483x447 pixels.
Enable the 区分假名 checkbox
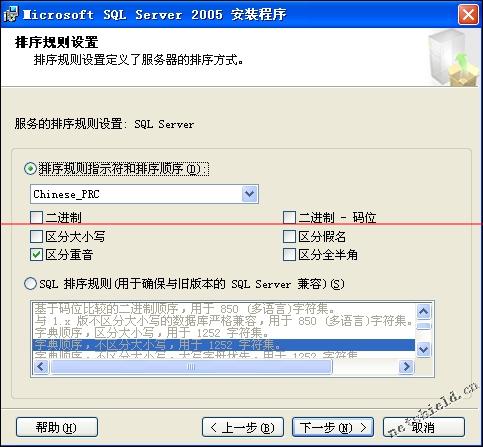[x=289, y=236]
